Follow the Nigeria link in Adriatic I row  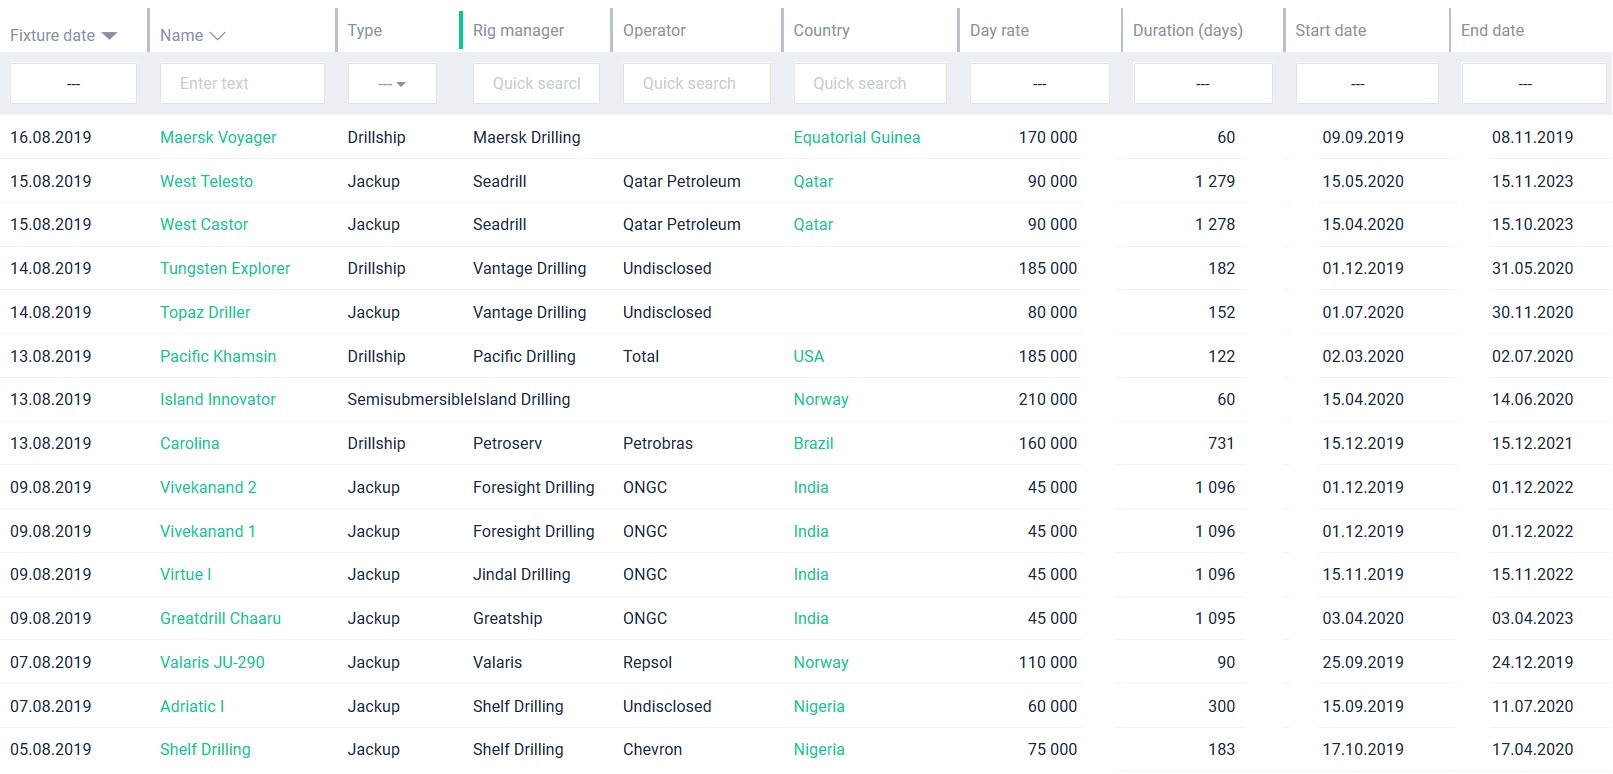819,707
